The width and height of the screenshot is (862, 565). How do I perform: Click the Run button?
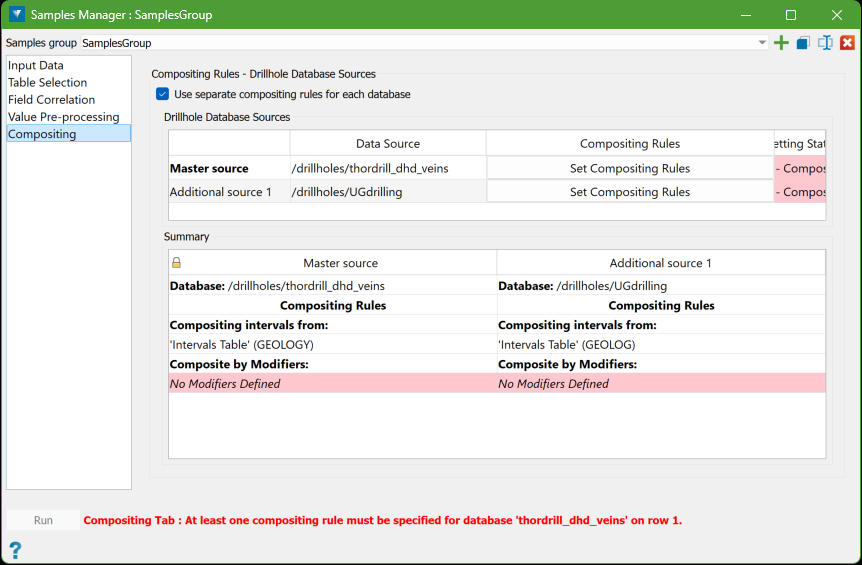[43, 520]
